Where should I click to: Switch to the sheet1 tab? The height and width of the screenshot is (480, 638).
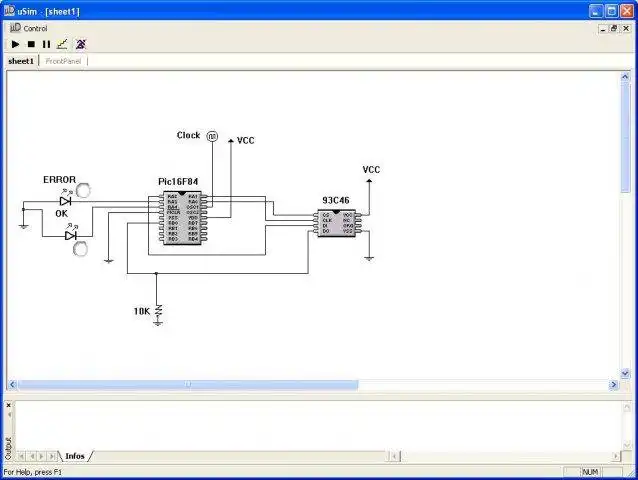(21, 61)
